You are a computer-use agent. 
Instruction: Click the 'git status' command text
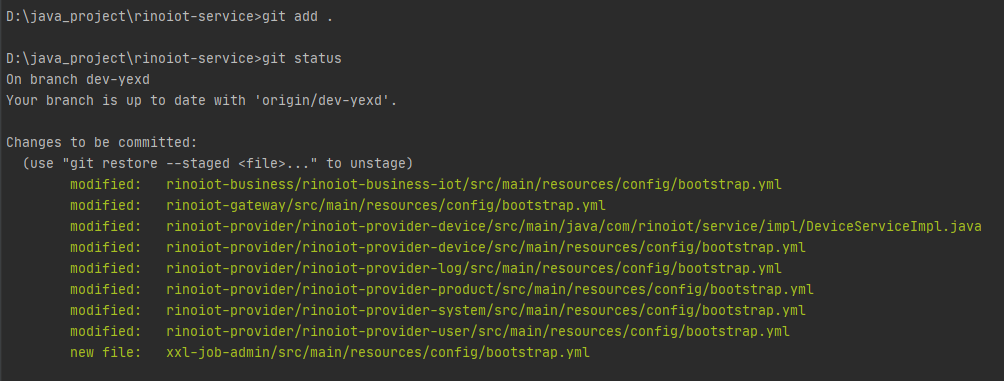(302, 59)
